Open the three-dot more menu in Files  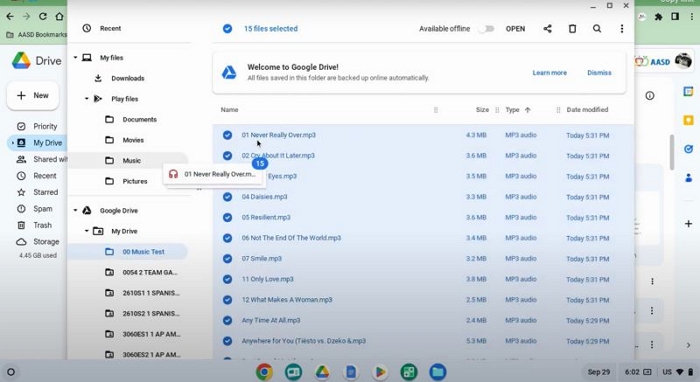622,29
